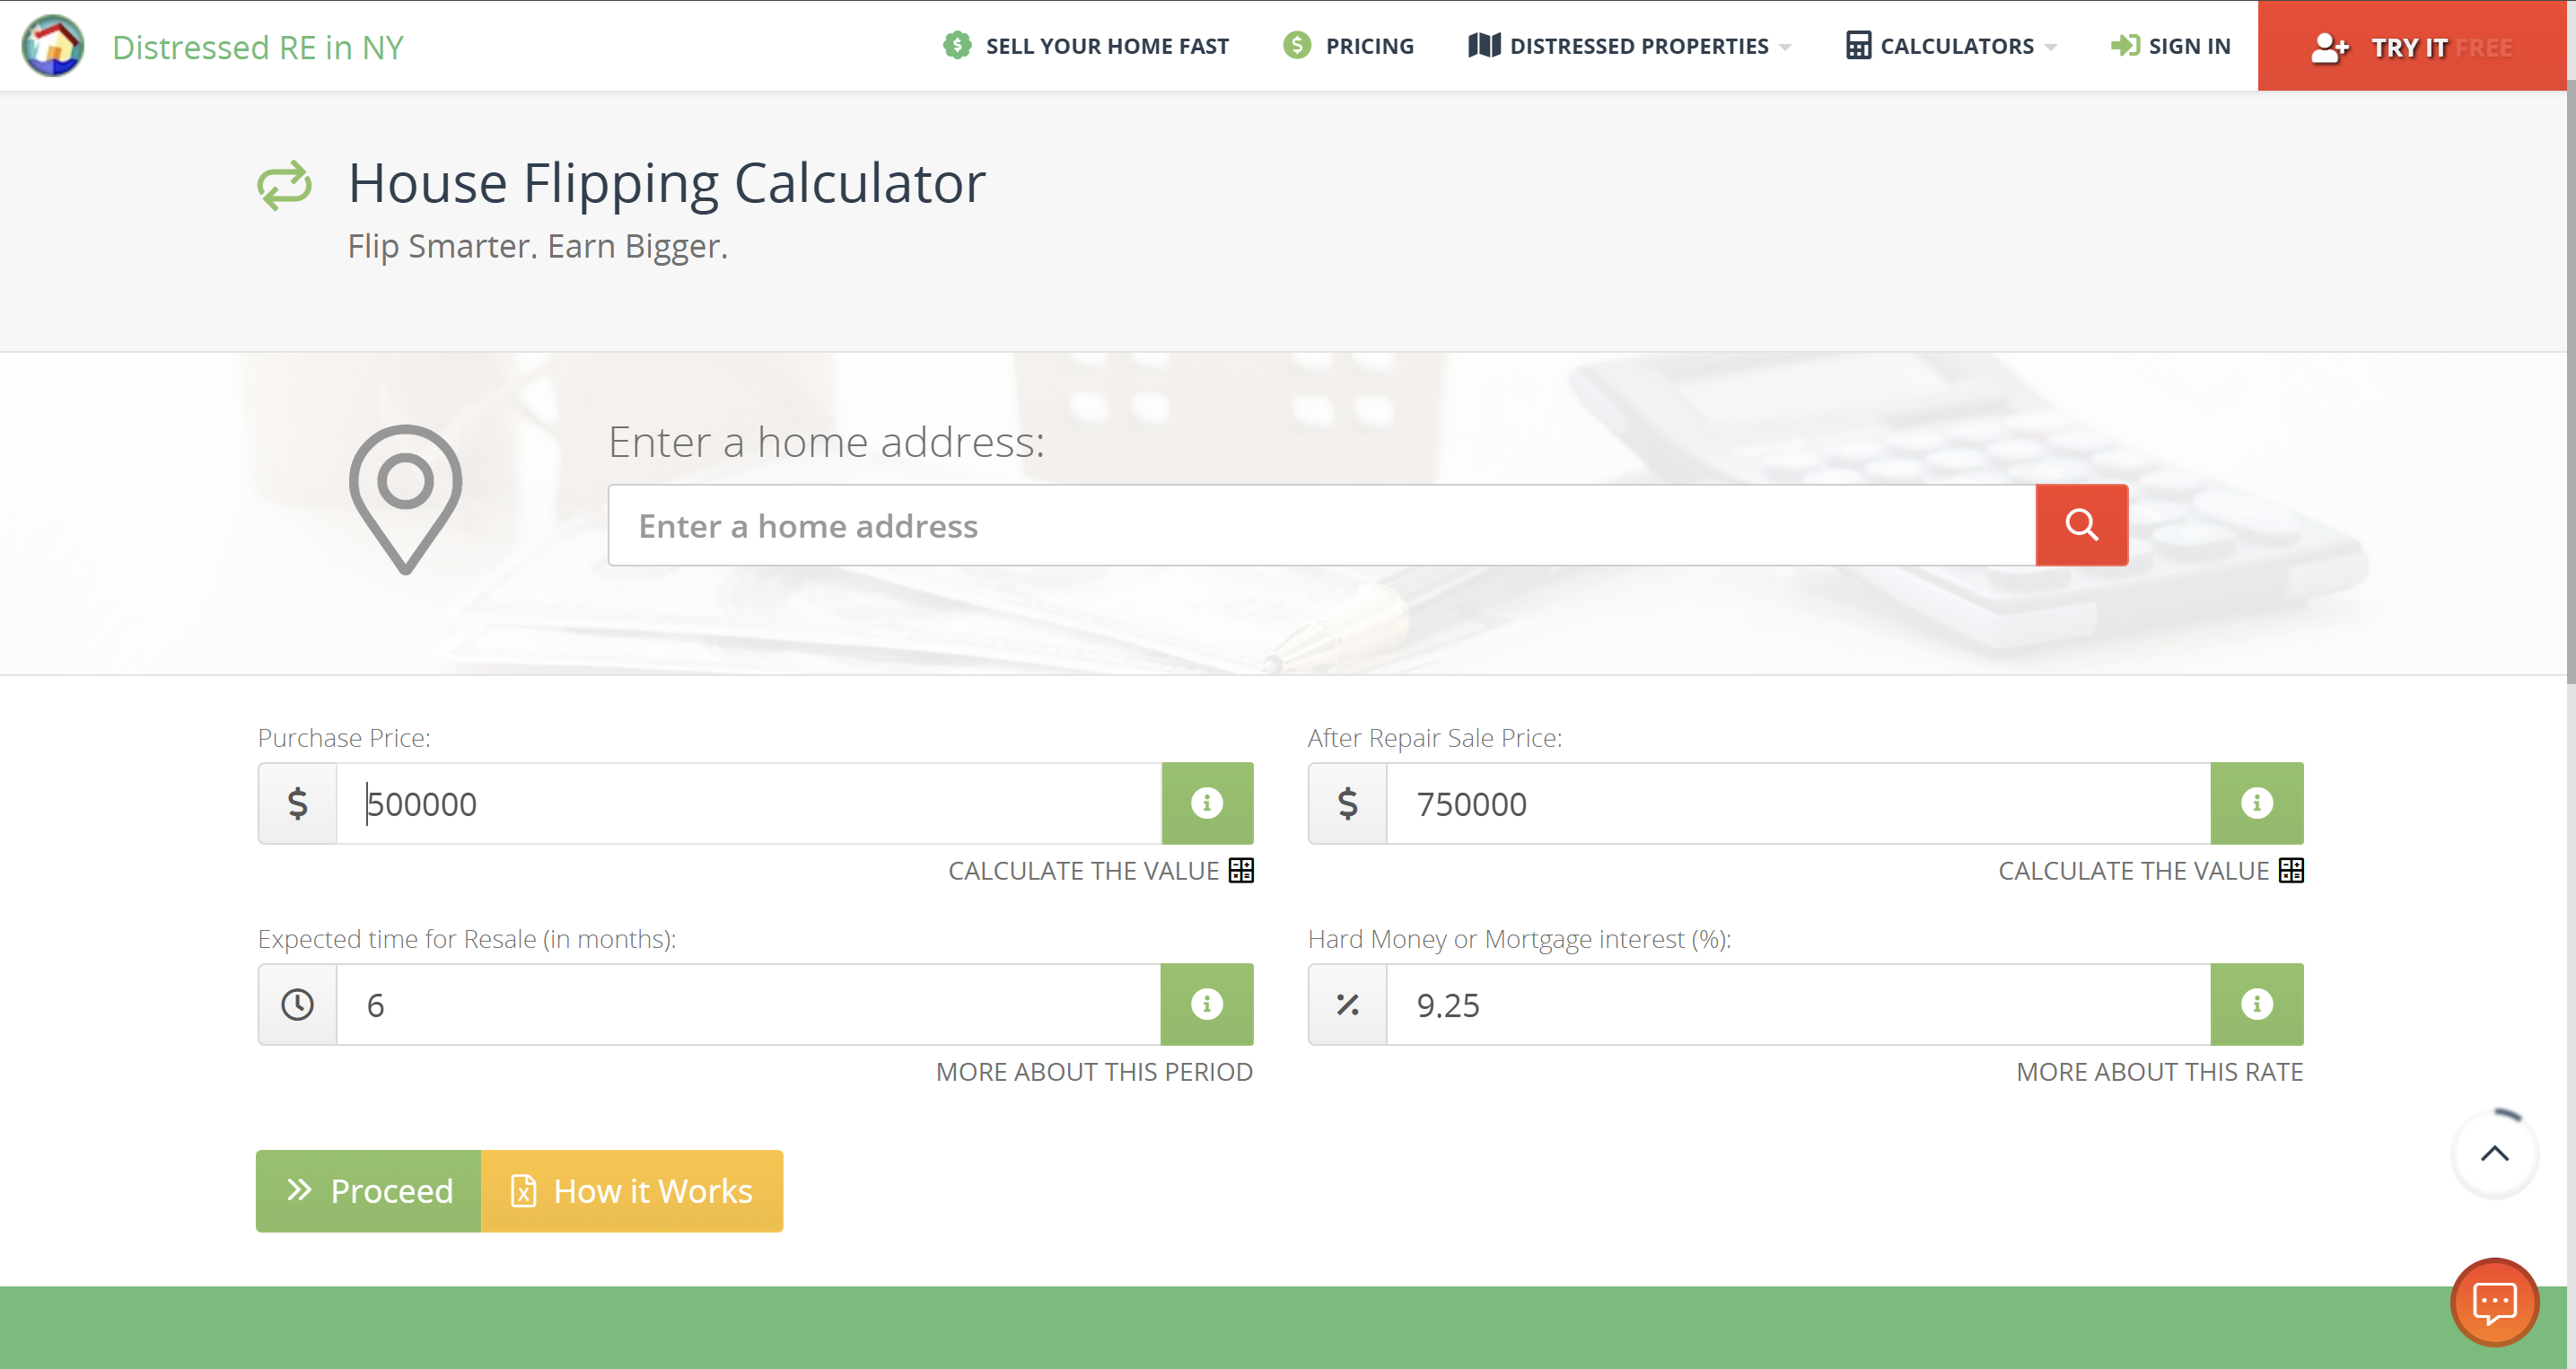The height and width of the screenshot is (1369, 2576).
Task: Click the scroll-to-top arrow circle
Action: (x=2494, y=1154)
